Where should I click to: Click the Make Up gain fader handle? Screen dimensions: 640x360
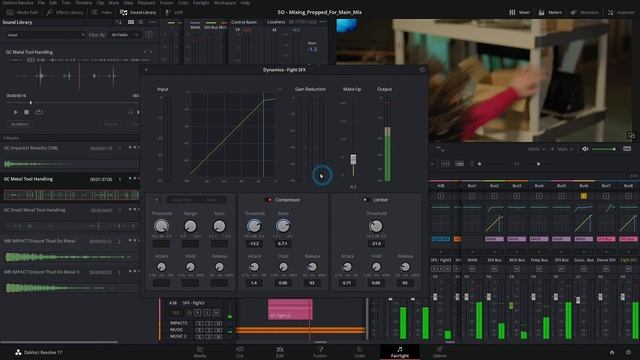[x=353, y=159]
